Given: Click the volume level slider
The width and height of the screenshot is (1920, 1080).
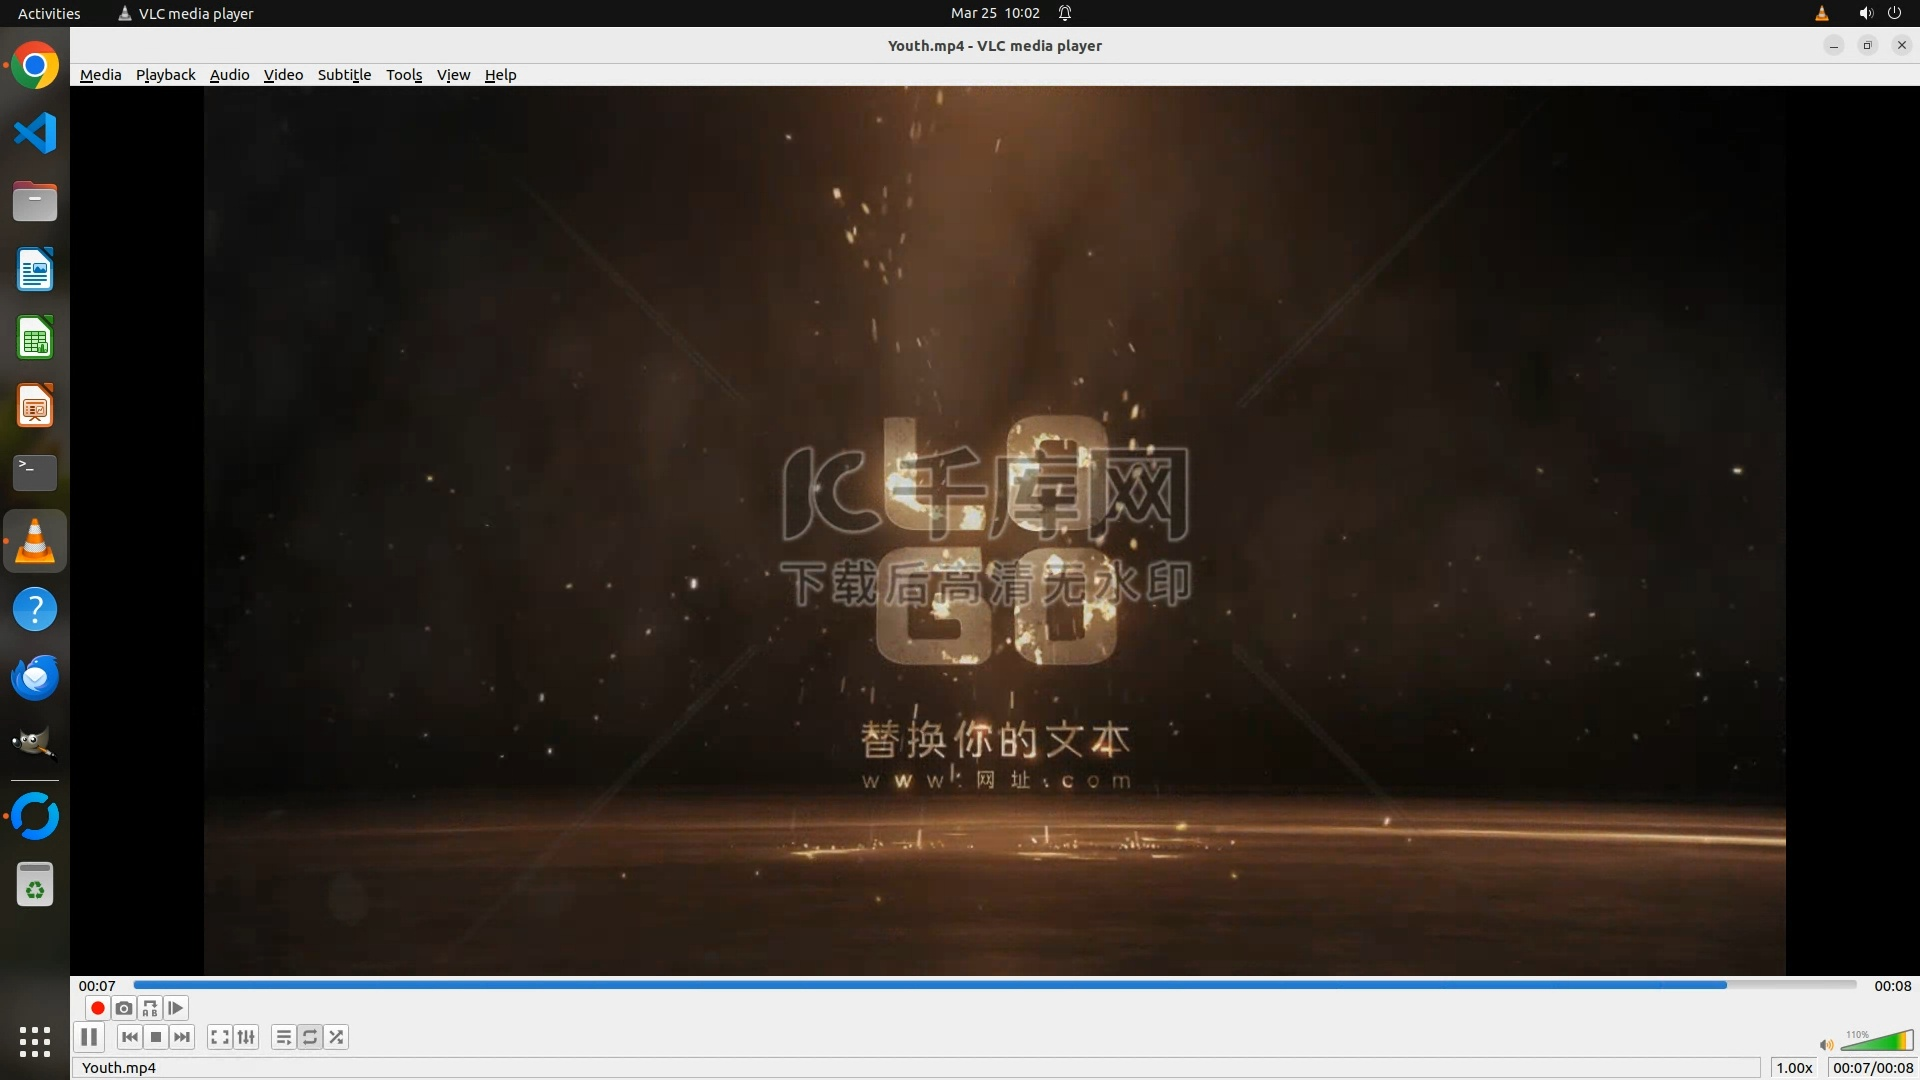Looking at the screenshot, I should point(1876,1042).
